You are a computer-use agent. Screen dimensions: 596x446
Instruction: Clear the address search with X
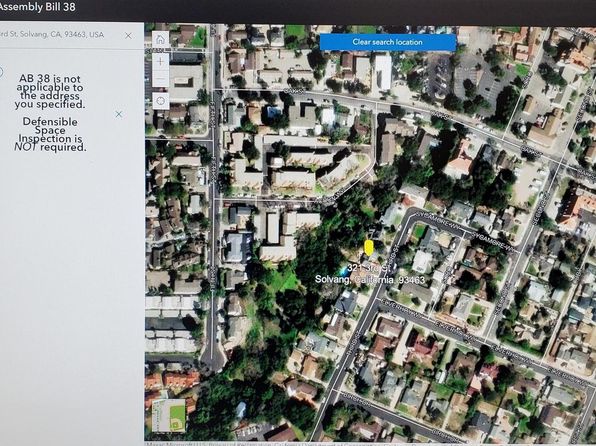[128, 35]
